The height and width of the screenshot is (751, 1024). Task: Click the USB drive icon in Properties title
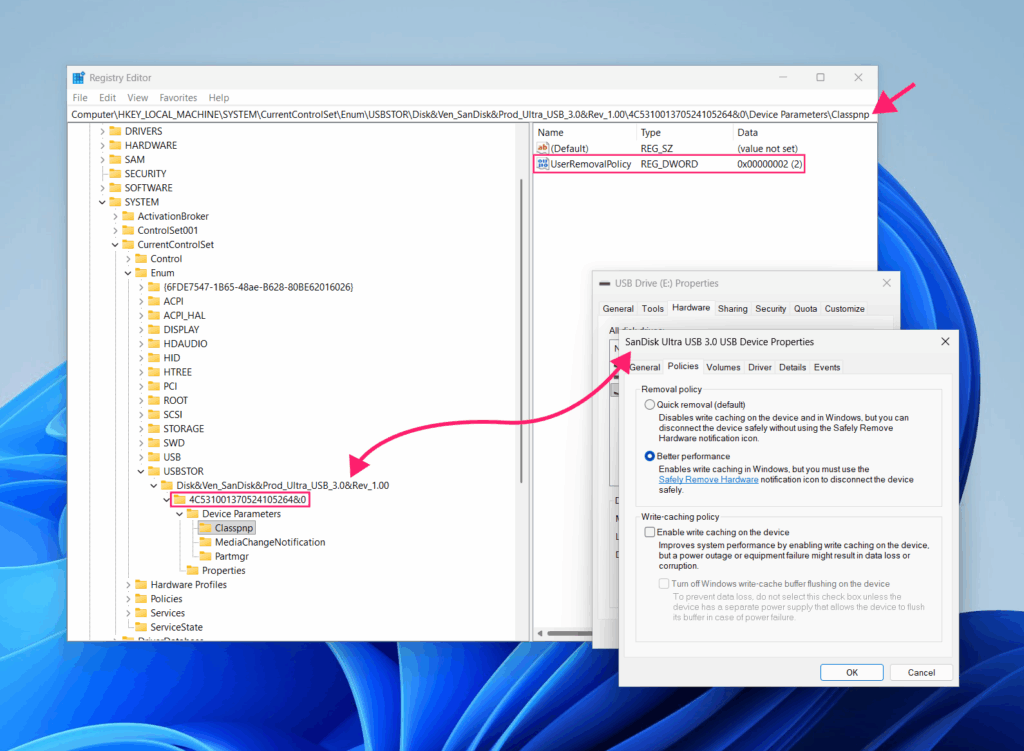pos(605,283)
